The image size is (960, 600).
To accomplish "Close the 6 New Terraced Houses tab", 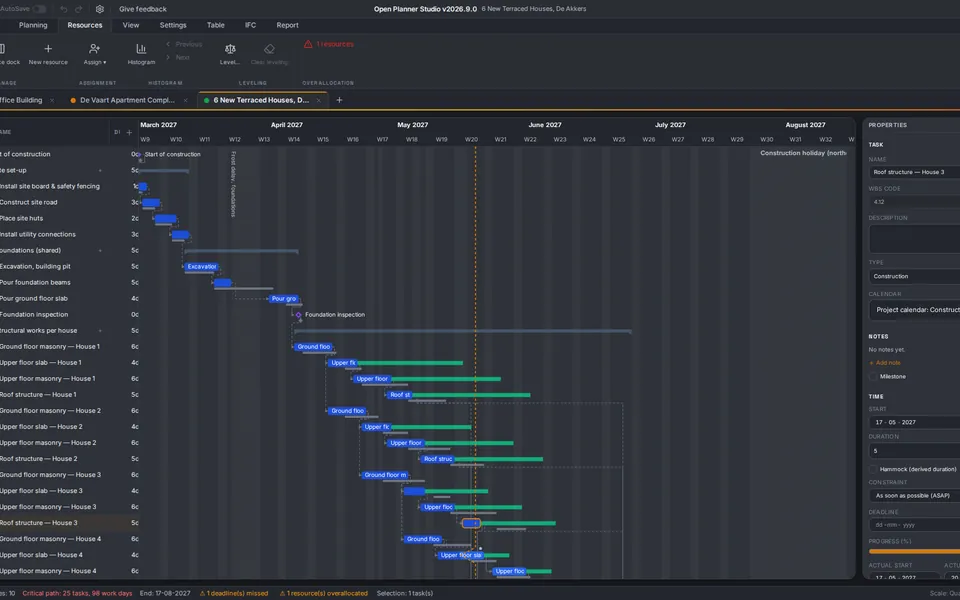I will [318, 100].
